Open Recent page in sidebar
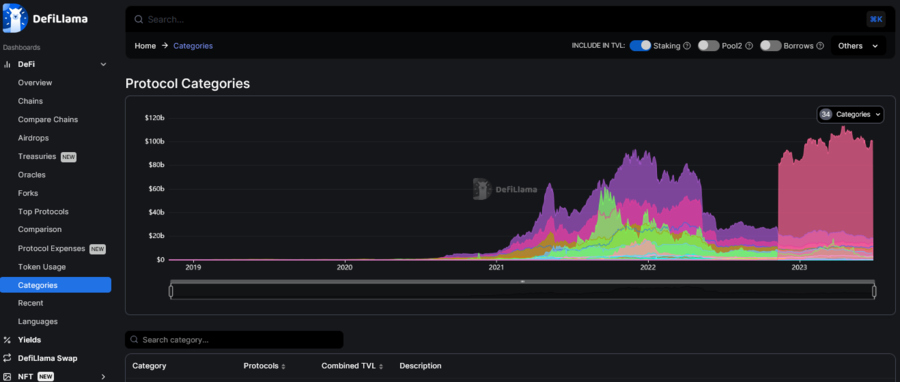This screenshot has height=382, width=900. coord(30,303)
